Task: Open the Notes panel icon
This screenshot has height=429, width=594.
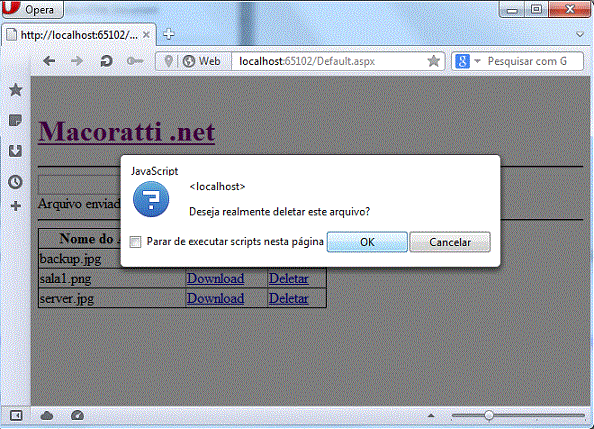Action: tap(16, 121)
